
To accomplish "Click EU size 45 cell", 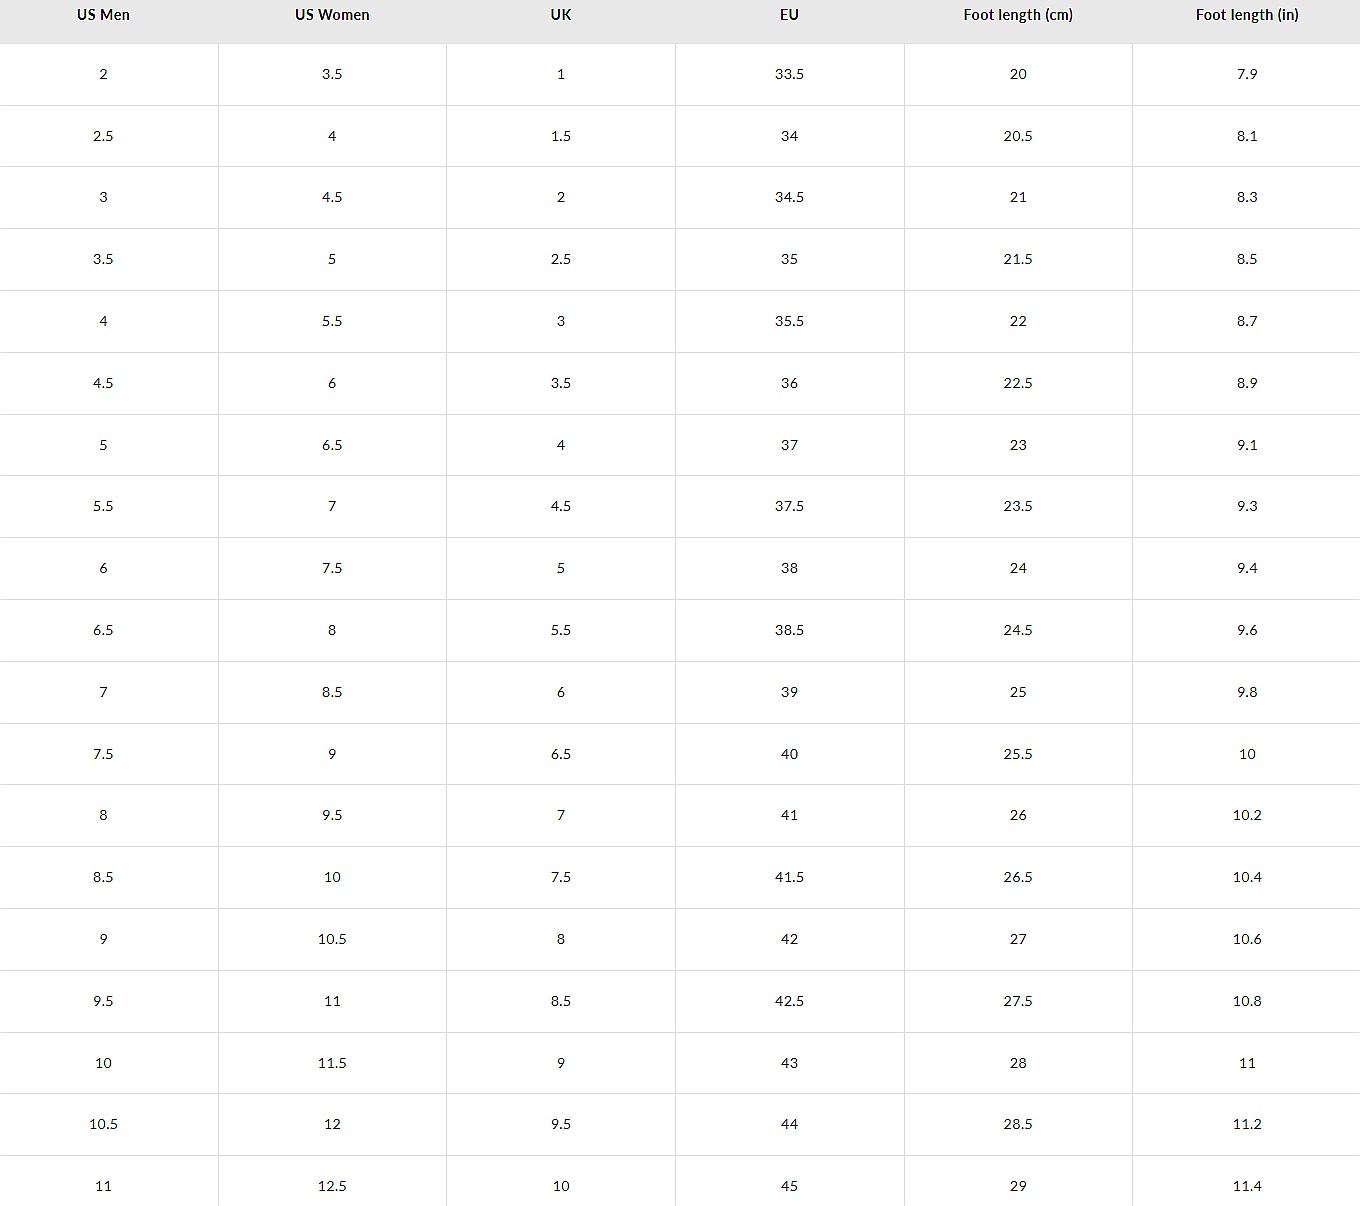I will coord(789,1186).
